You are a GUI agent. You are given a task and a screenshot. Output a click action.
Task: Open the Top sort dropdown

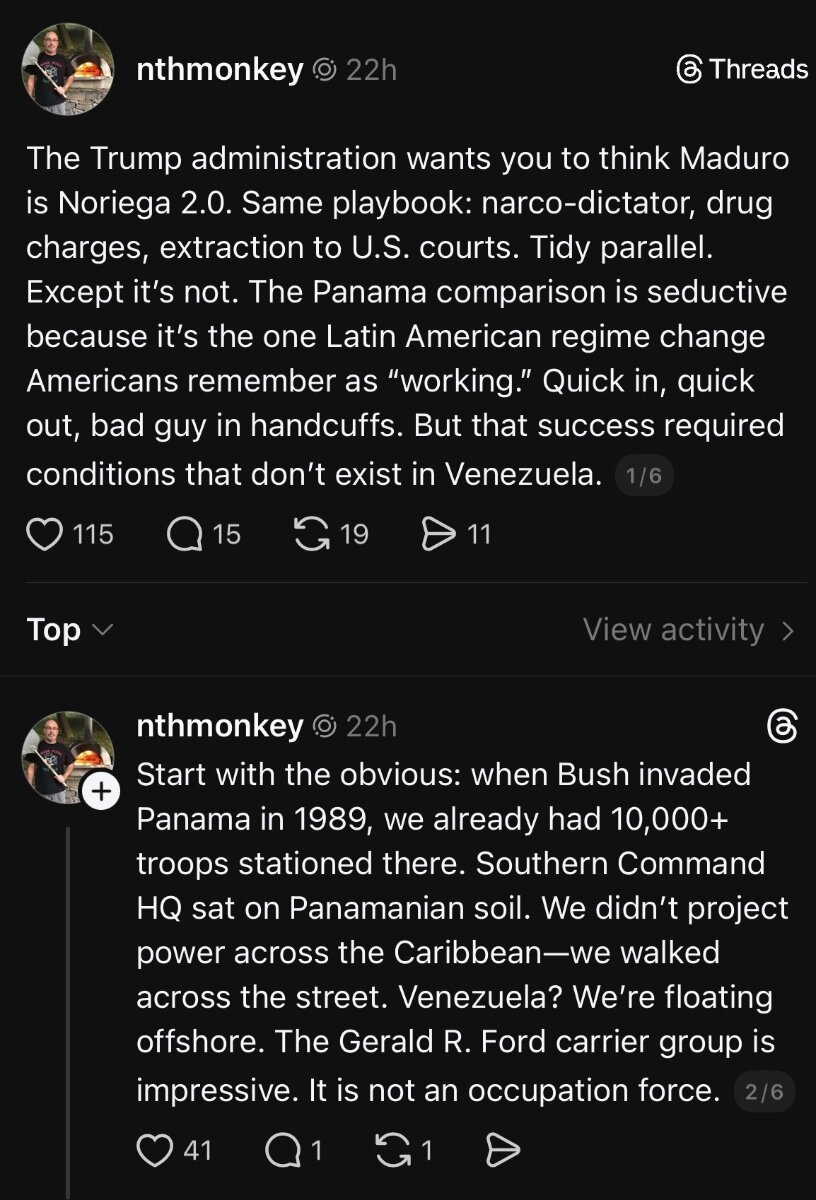click(69, 630)
